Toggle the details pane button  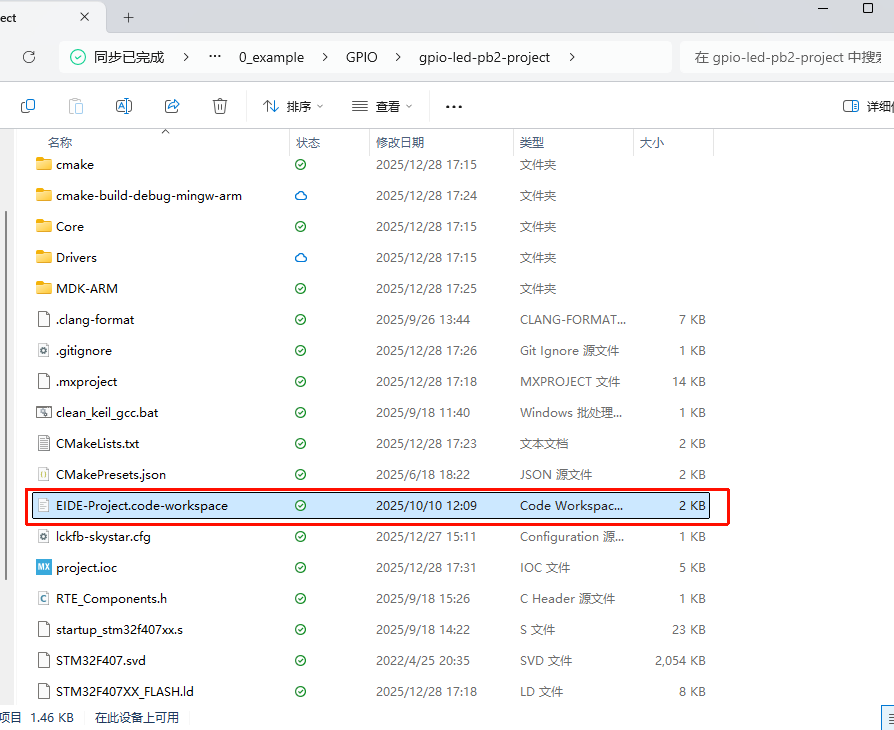pyautogui.click(x=865, y=106)
